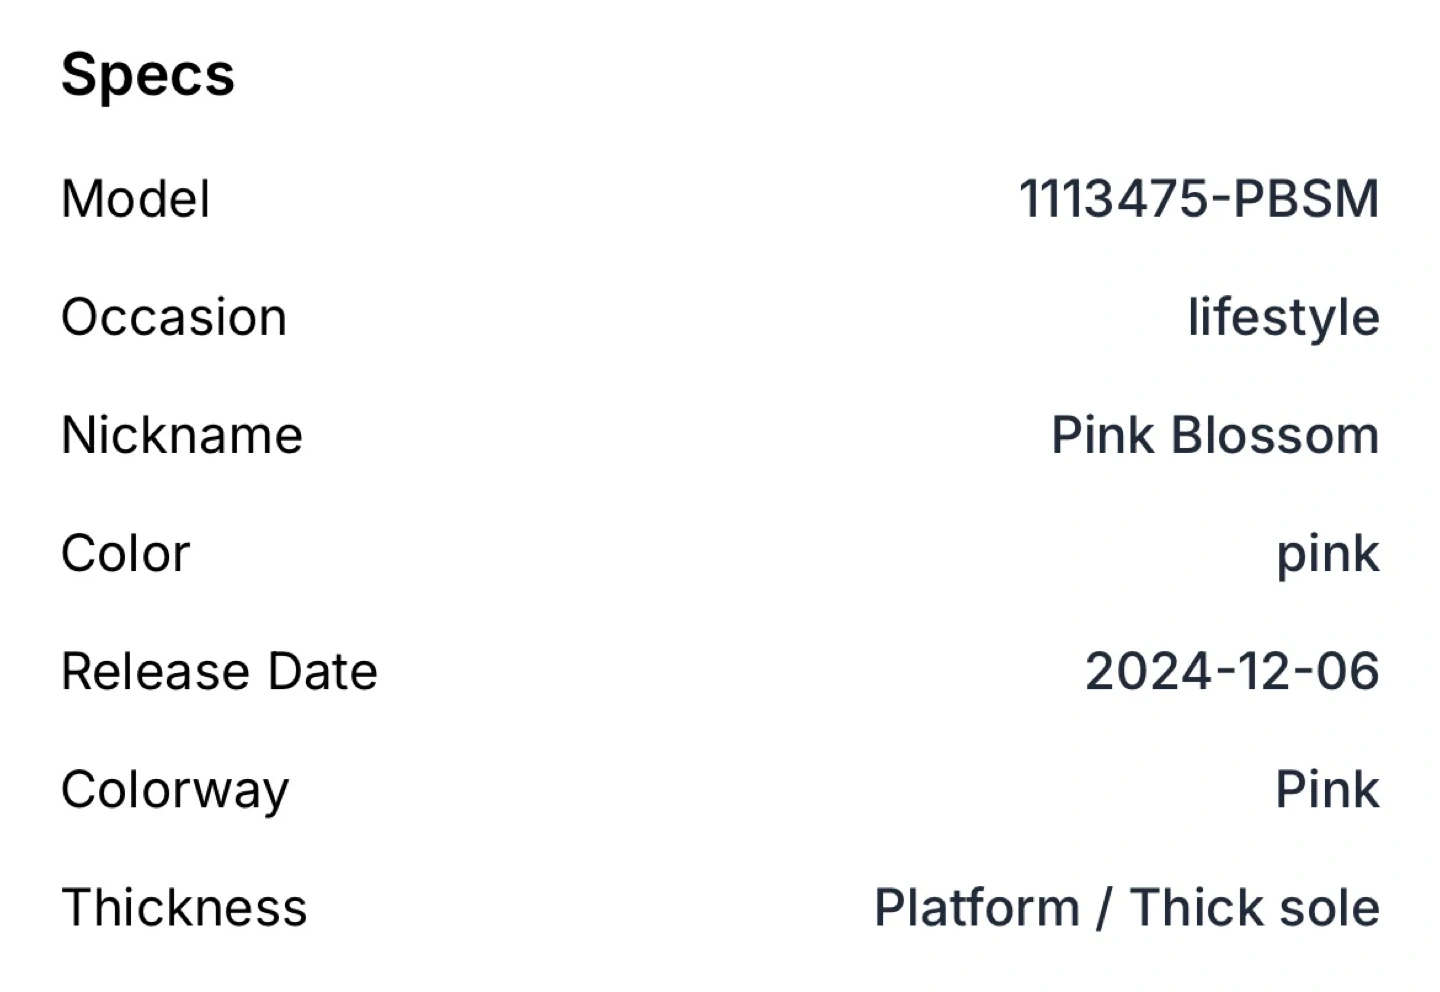Image resolution: width=1440 pixels, height=992 pixels.
Task: Select the Pink colorway value
Action: [1327, 790]
